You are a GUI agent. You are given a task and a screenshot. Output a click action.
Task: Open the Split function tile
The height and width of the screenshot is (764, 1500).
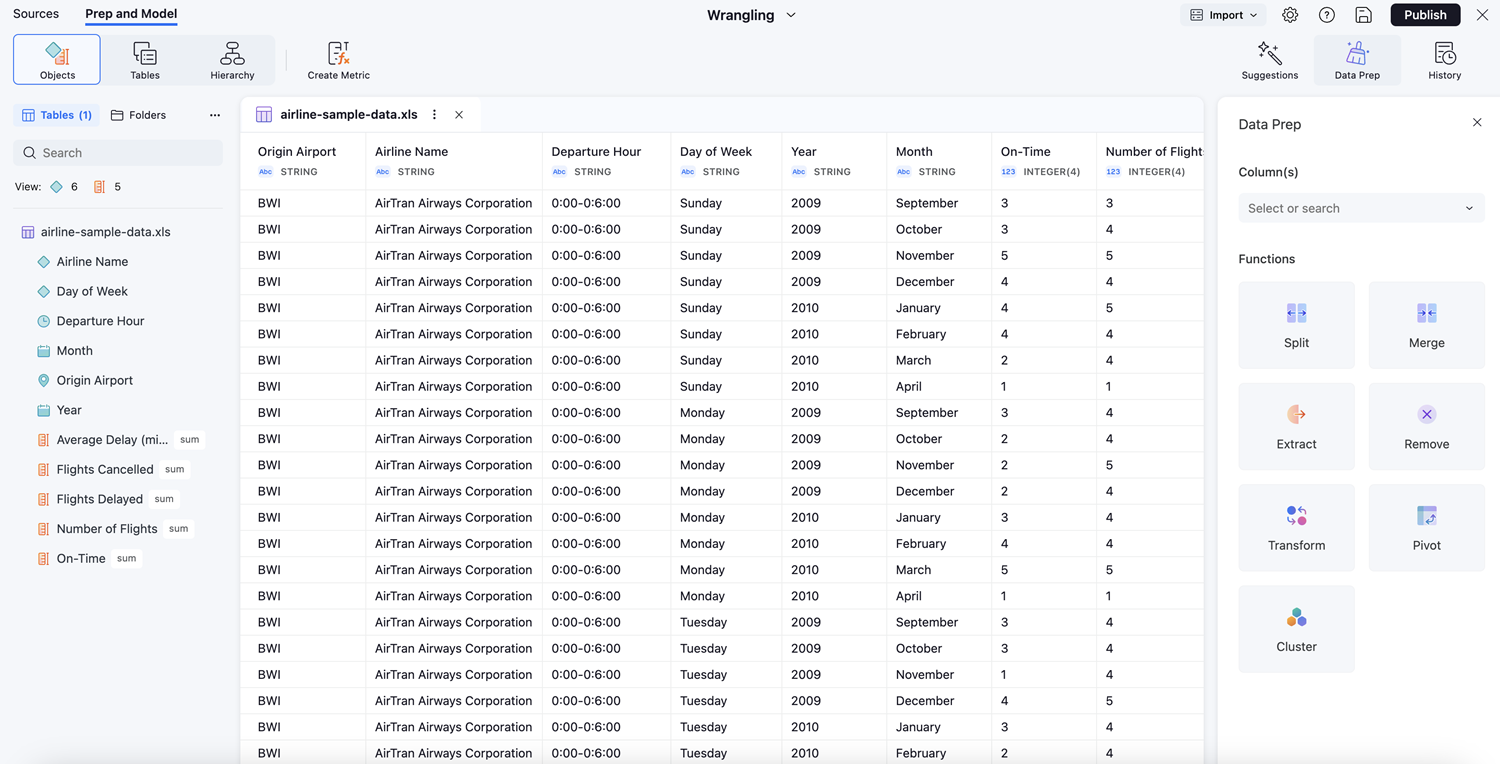(x=1296, y=325)
